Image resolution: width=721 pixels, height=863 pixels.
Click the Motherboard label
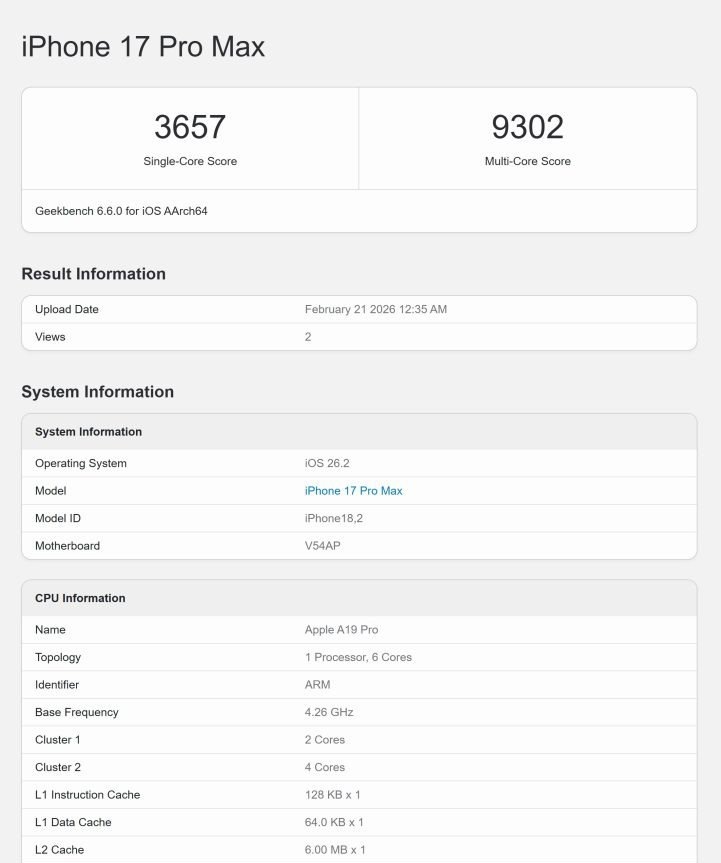point(67,546)
